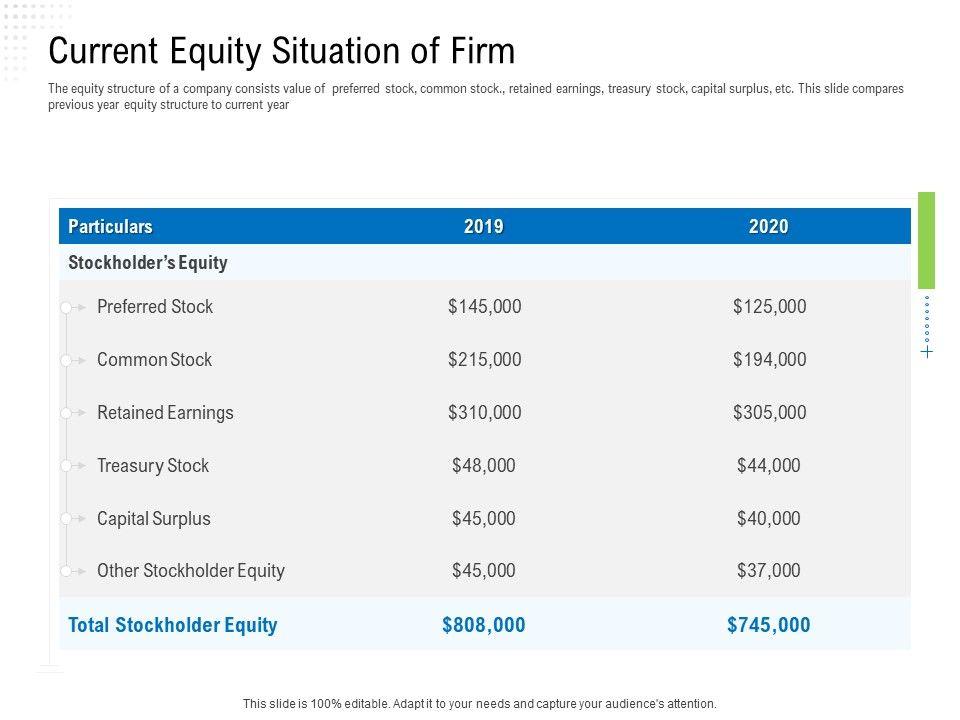Click the bullet arrow beside Common Stock
The image size is (960, 720).
pos(74,360)
